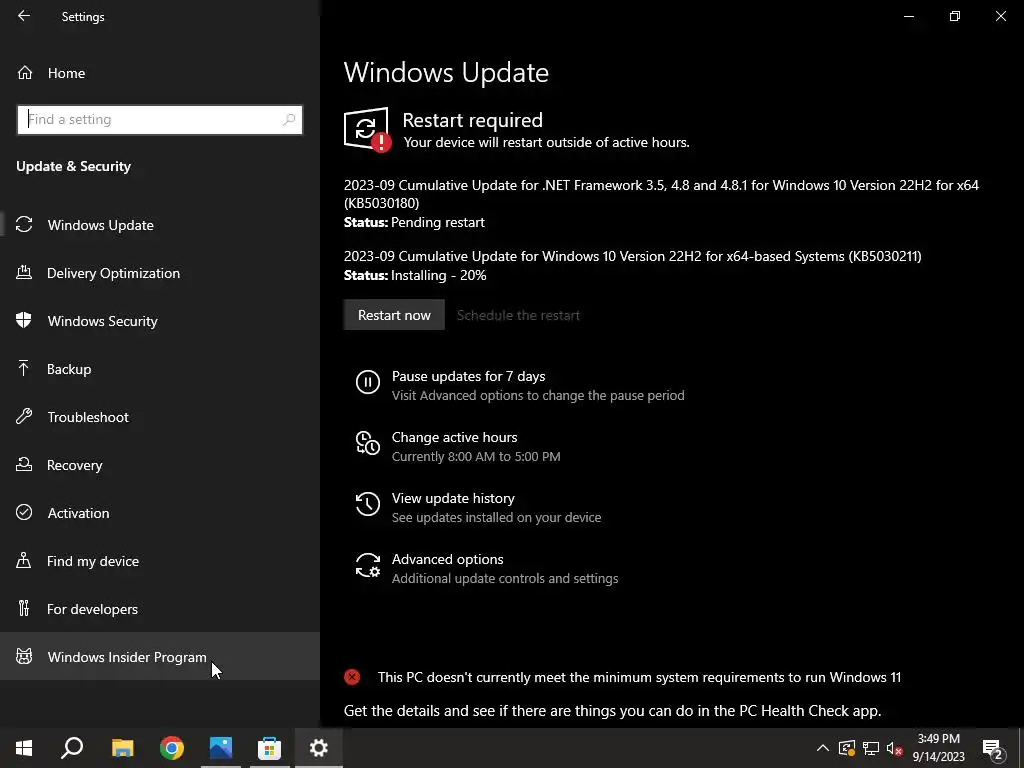Viewport: 1024px width, 768px height.
Task: Open taskbar Search
Action: point(72,748)
